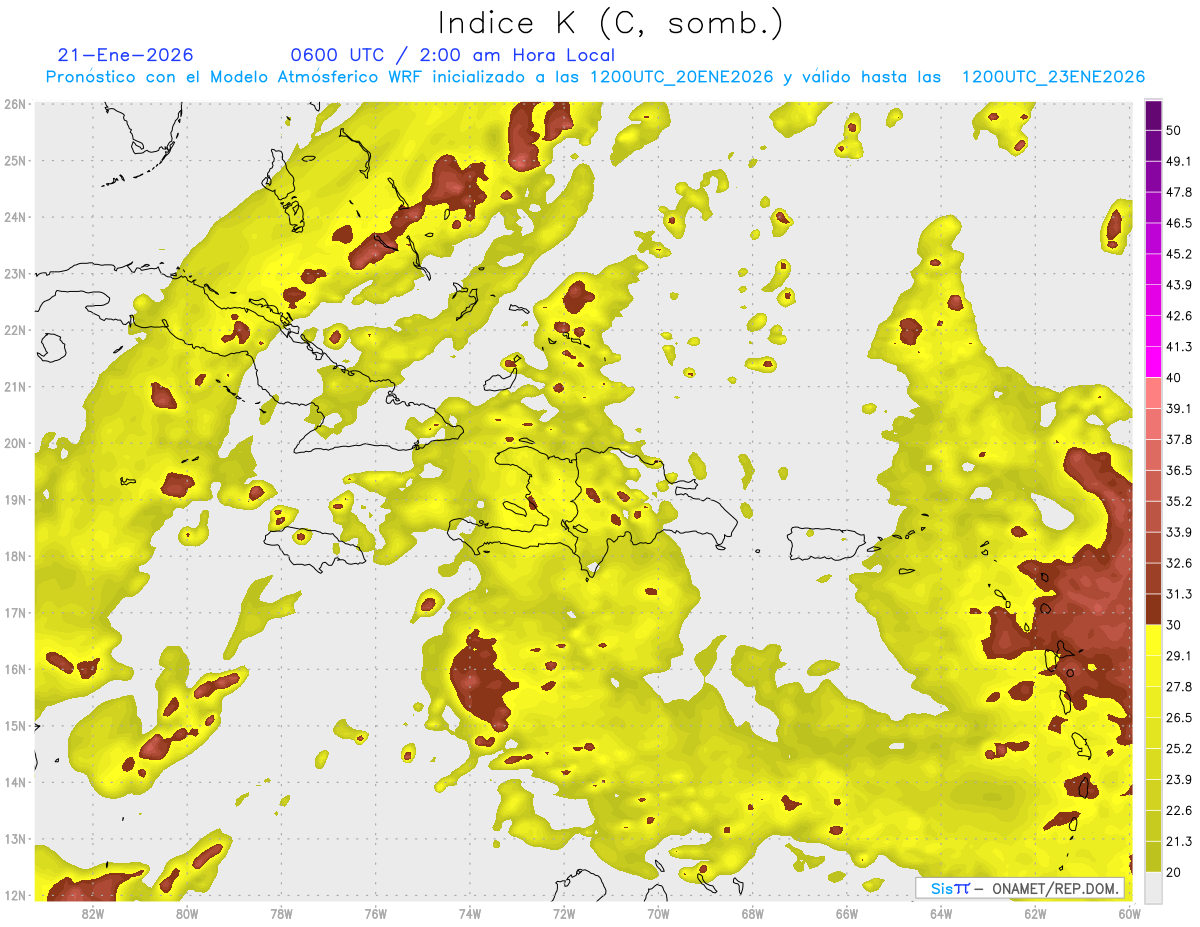Click the 14N latitude label
1200x927 pixels.
tap(15, 782)
